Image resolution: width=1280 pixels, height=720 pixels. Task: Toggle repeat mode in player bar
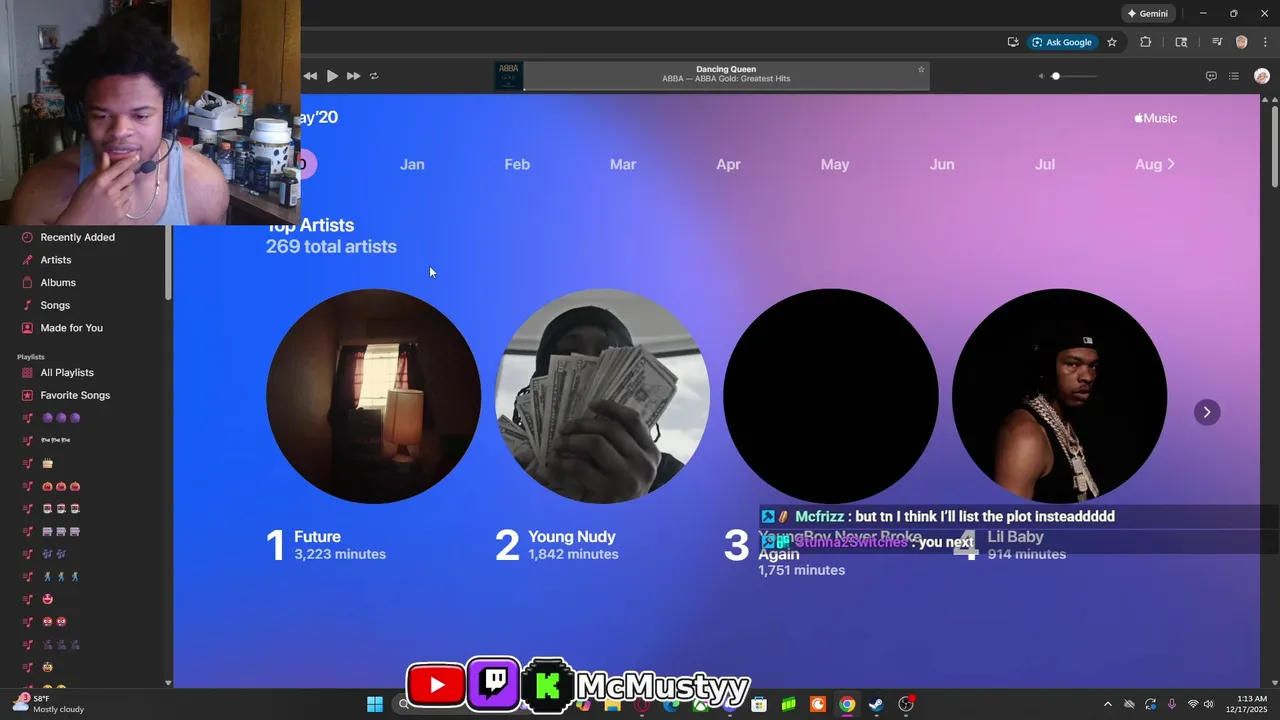point(374,76)
